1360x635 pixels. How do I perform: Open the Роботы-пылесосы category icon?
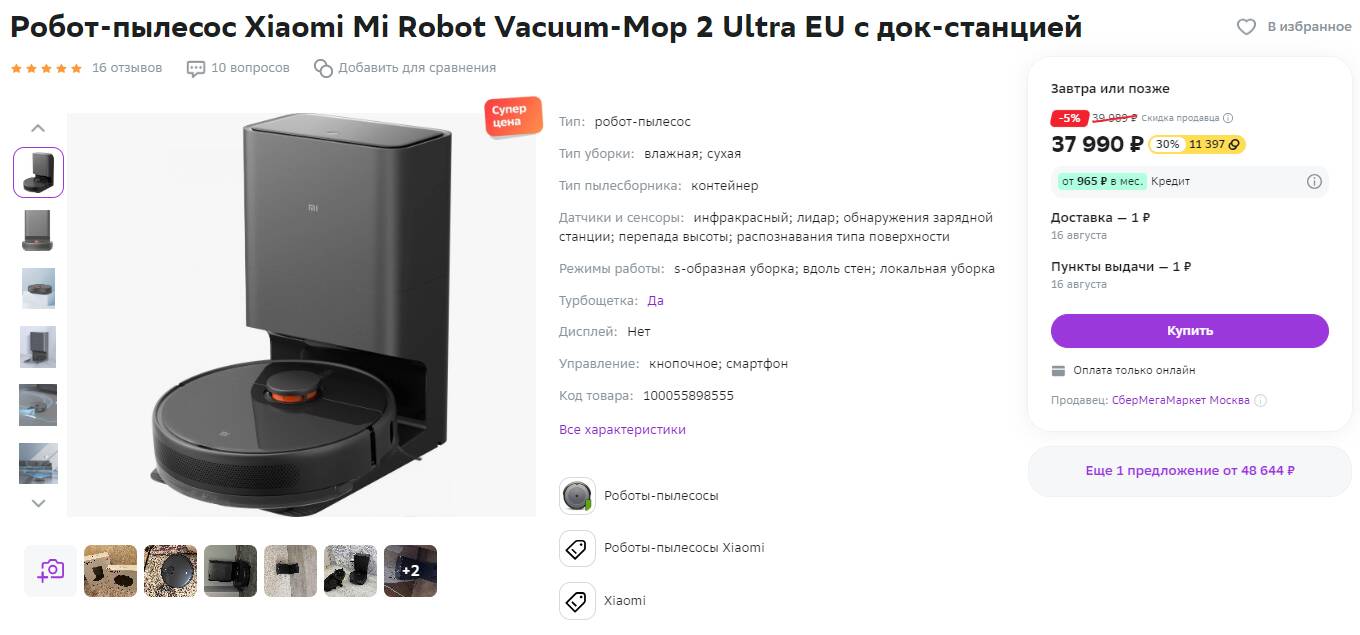click(577, 496)
